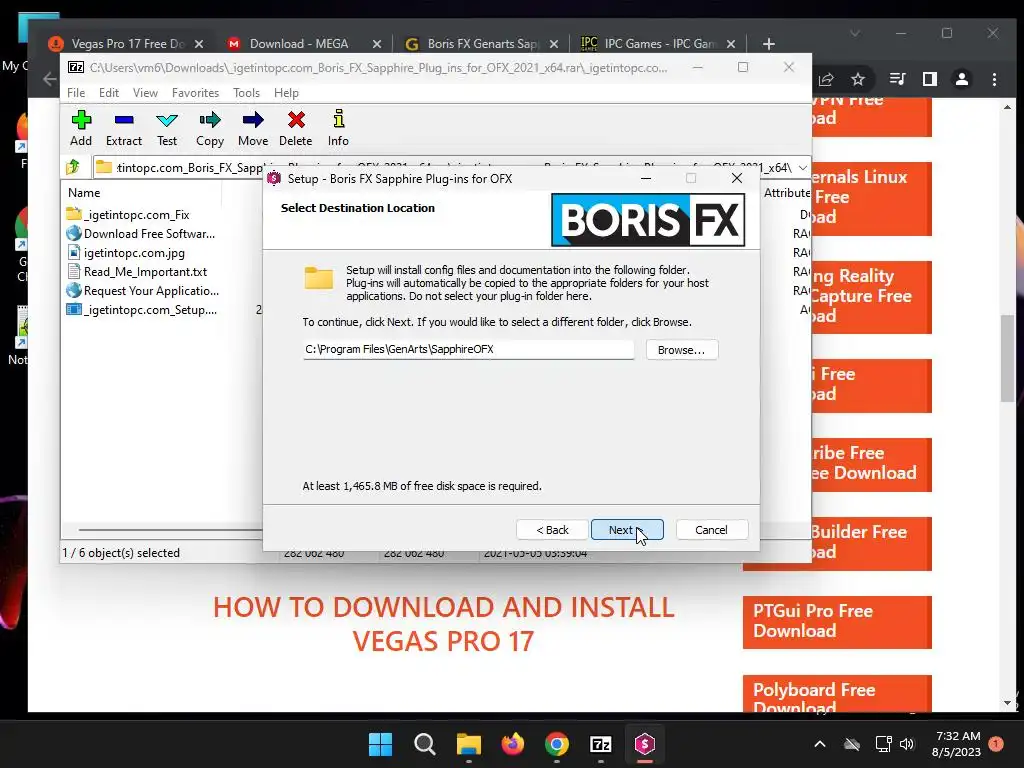The width and height of the screenshot is (1024, 768).
Task: Toggle the Chrome side panel icon
Action: coord(930,79)
